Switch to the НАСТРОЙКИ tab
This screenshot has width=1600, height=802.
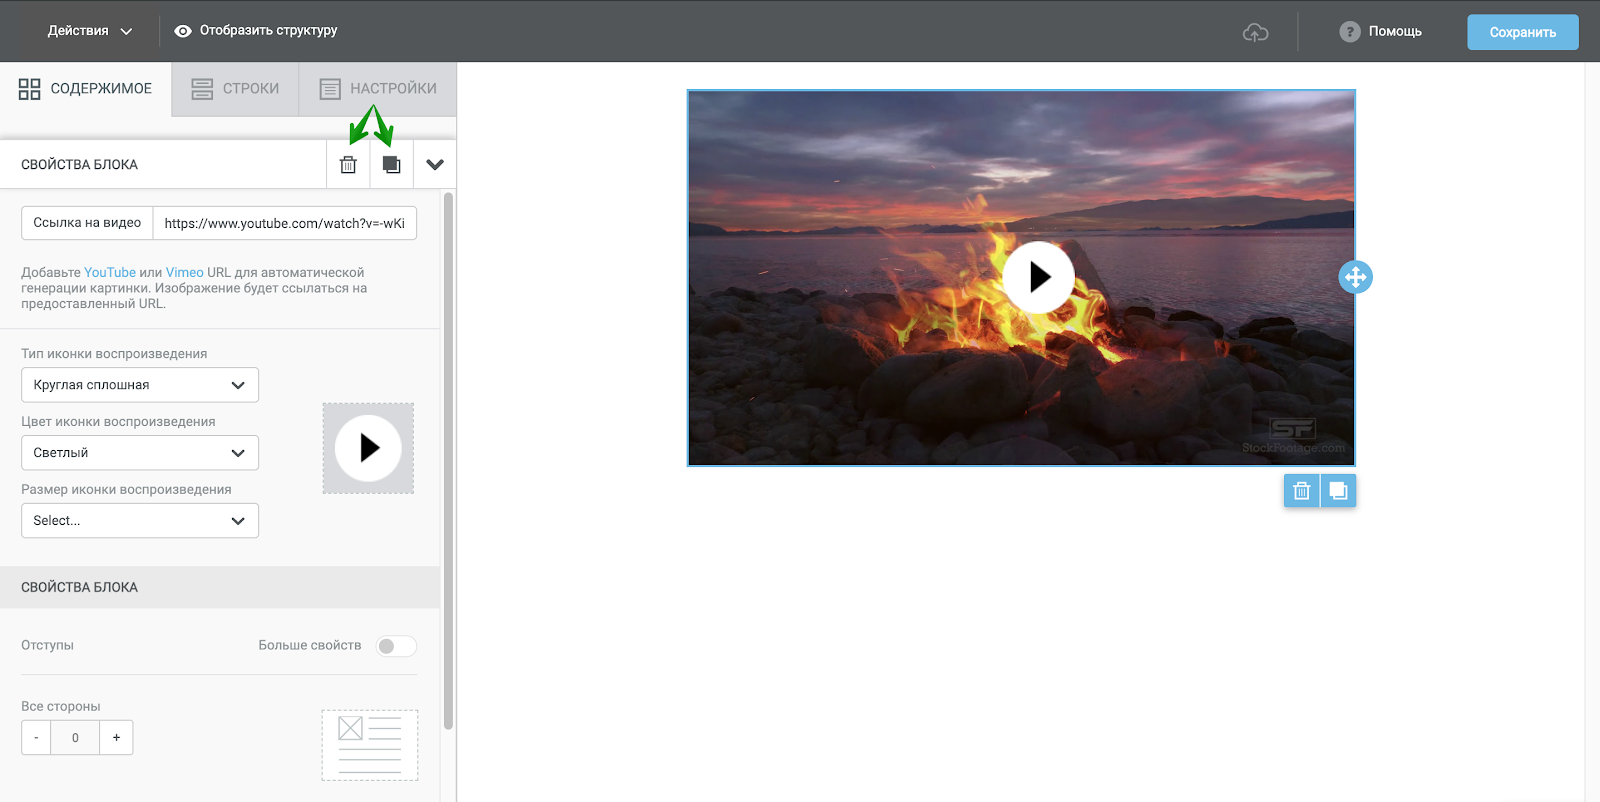(378, 89)
